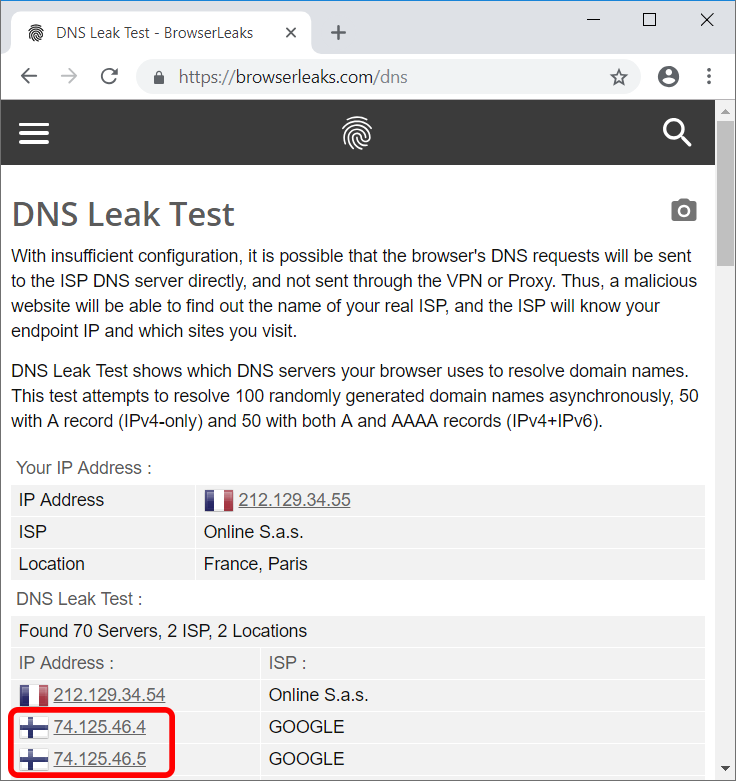Image resolution: width=736 pixels, height=781 pixels.
Task: Follow the 74.125.46.4 Google server link
Action: click(x=99, y=726)
